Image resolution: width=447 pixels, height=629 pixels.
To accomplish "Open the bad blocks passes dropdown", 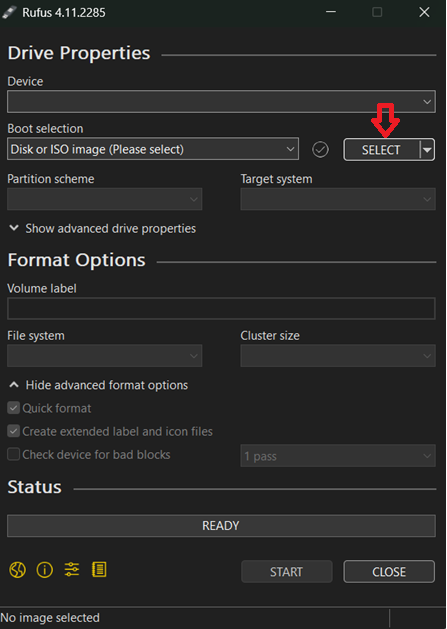I will pos(338,456).
